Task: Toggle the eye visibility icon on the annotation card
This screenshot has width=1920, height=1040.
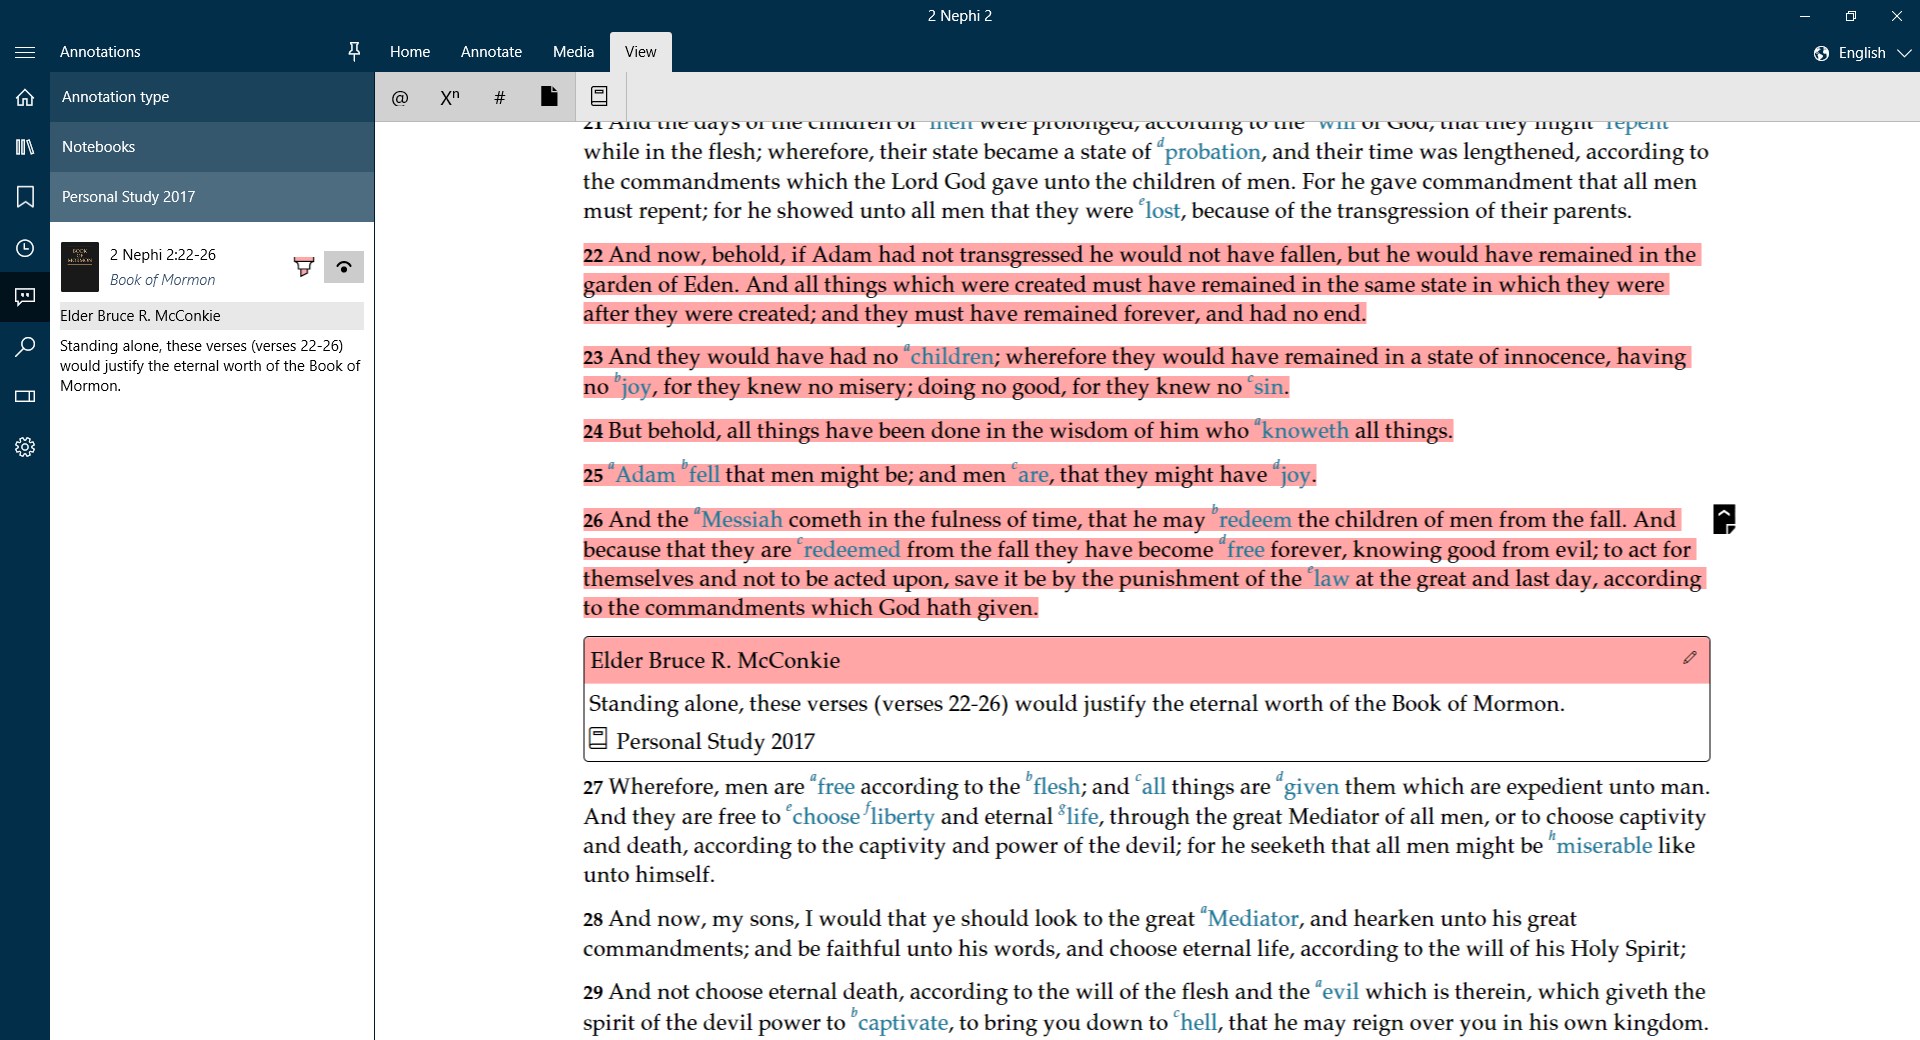Action: (343, 267)
